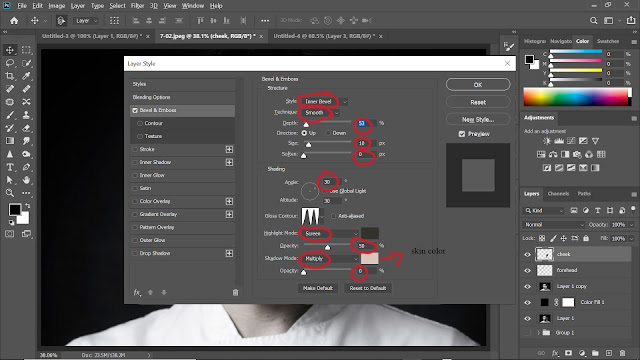Toggle the Preview checkbox
640x360 pixels.
point(462,134)
